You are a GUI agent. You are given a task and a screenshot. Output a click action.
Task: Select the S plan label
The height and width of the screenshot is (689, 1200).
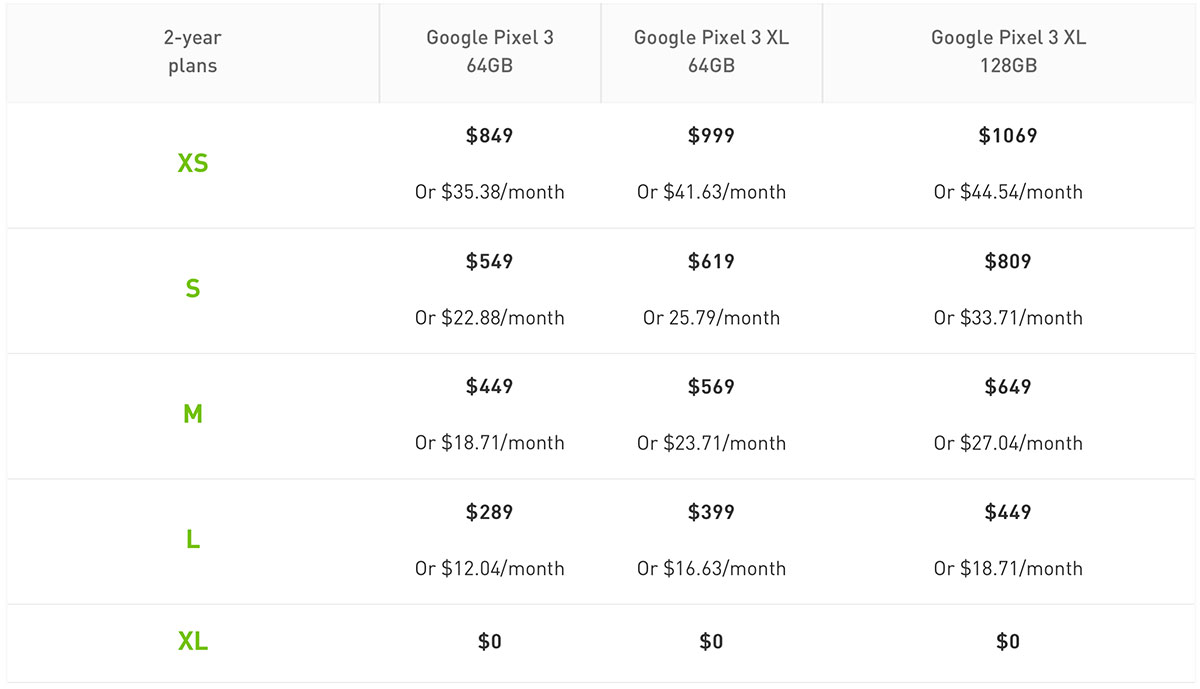[193, 289]
